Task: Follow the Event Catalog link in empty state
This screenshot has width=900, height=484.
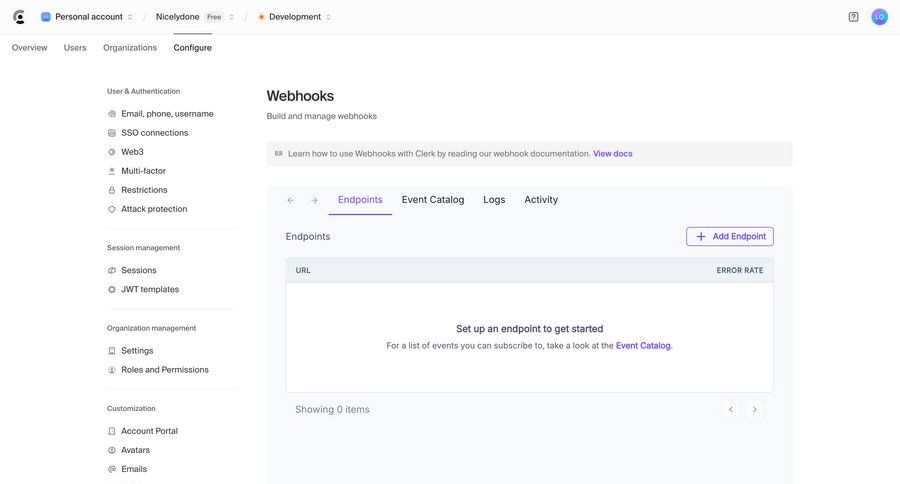Action: tap(643, 346)
